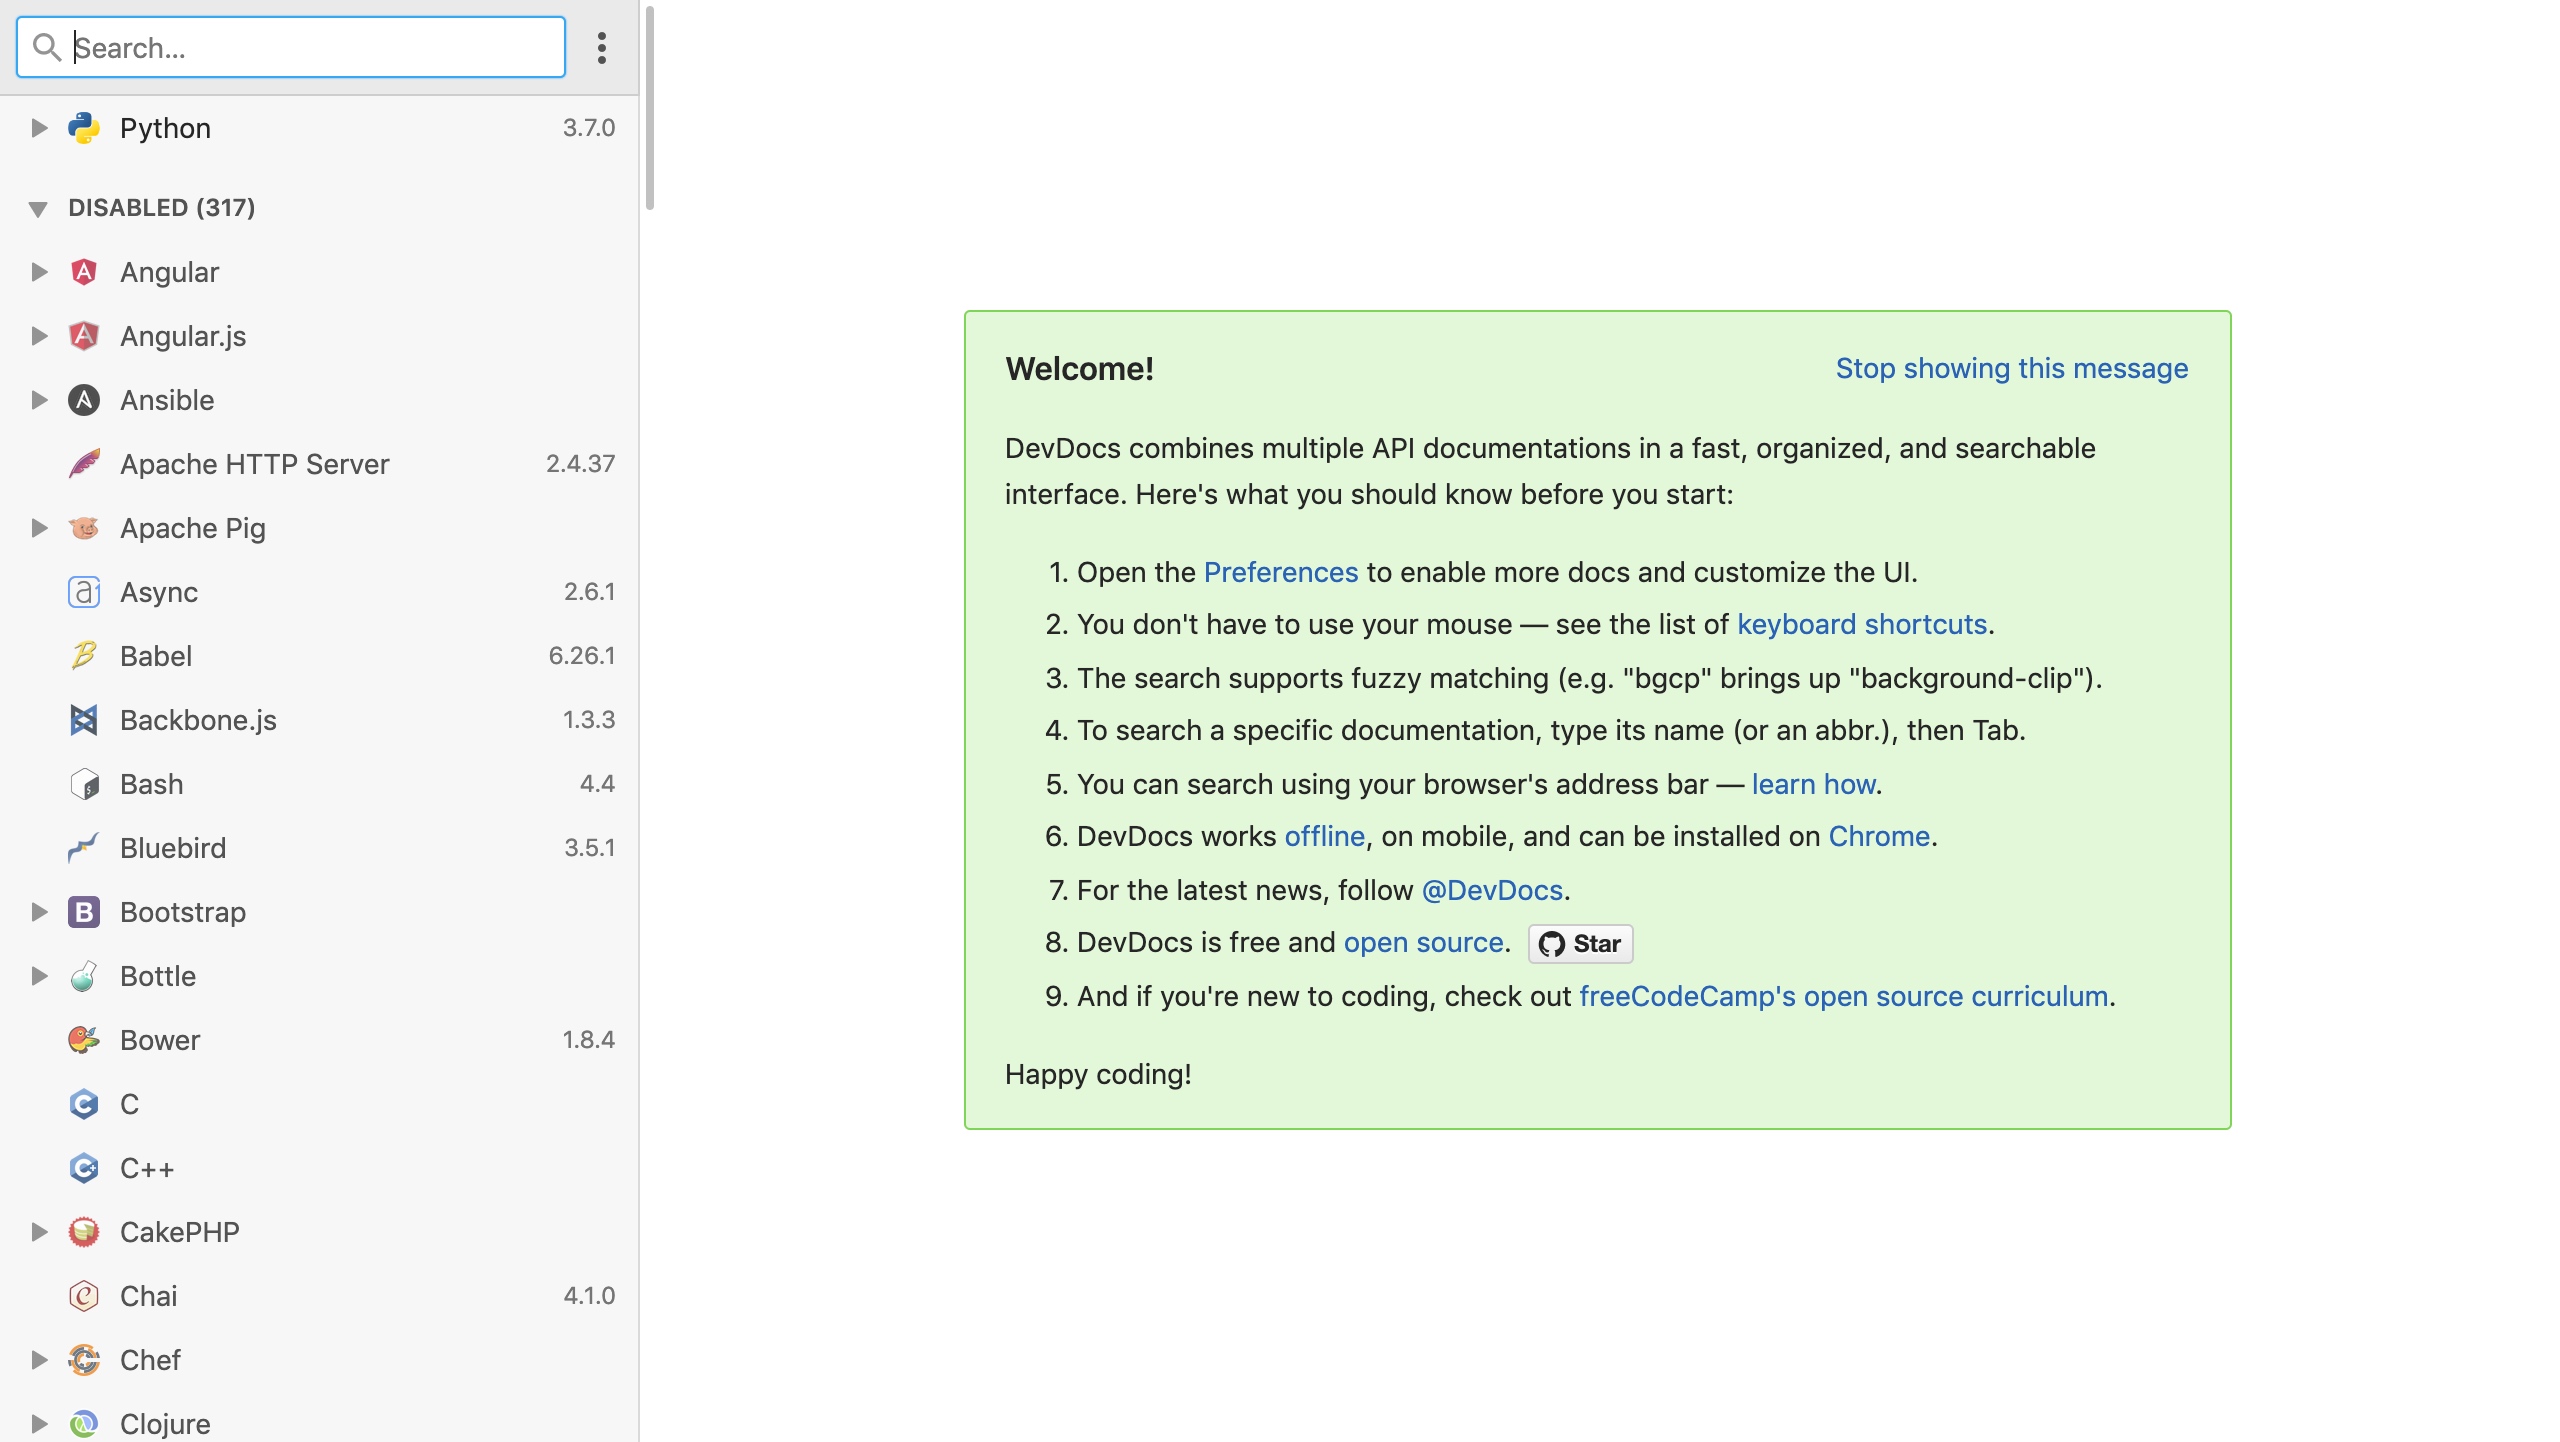Click the Chef logo icon
The image size is (2560, 1442).
84,1360
